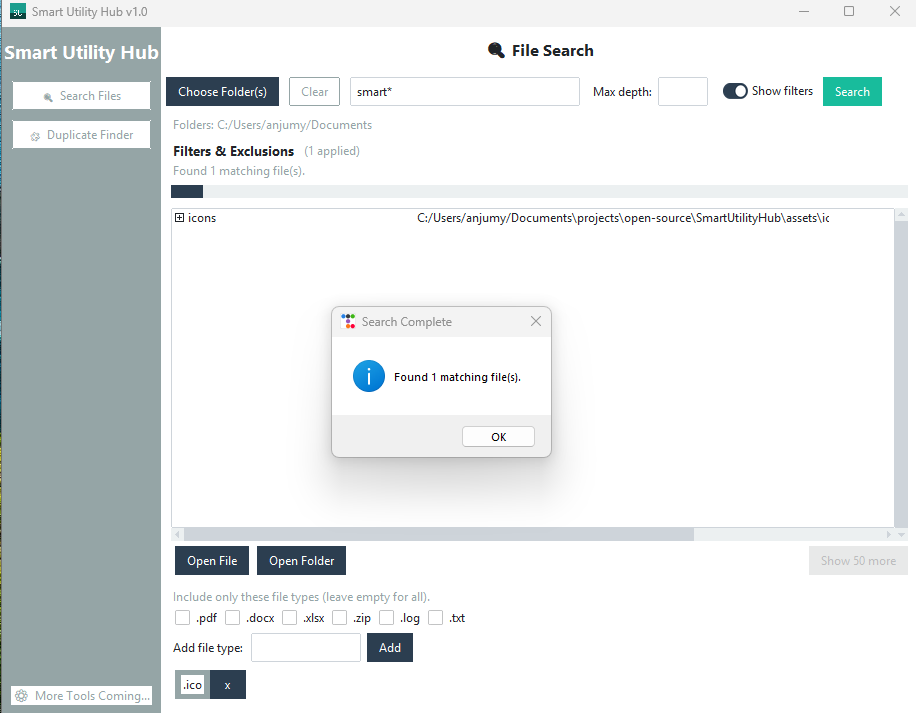Click inside the smart* search pattern field

click(x=464, y=90)
